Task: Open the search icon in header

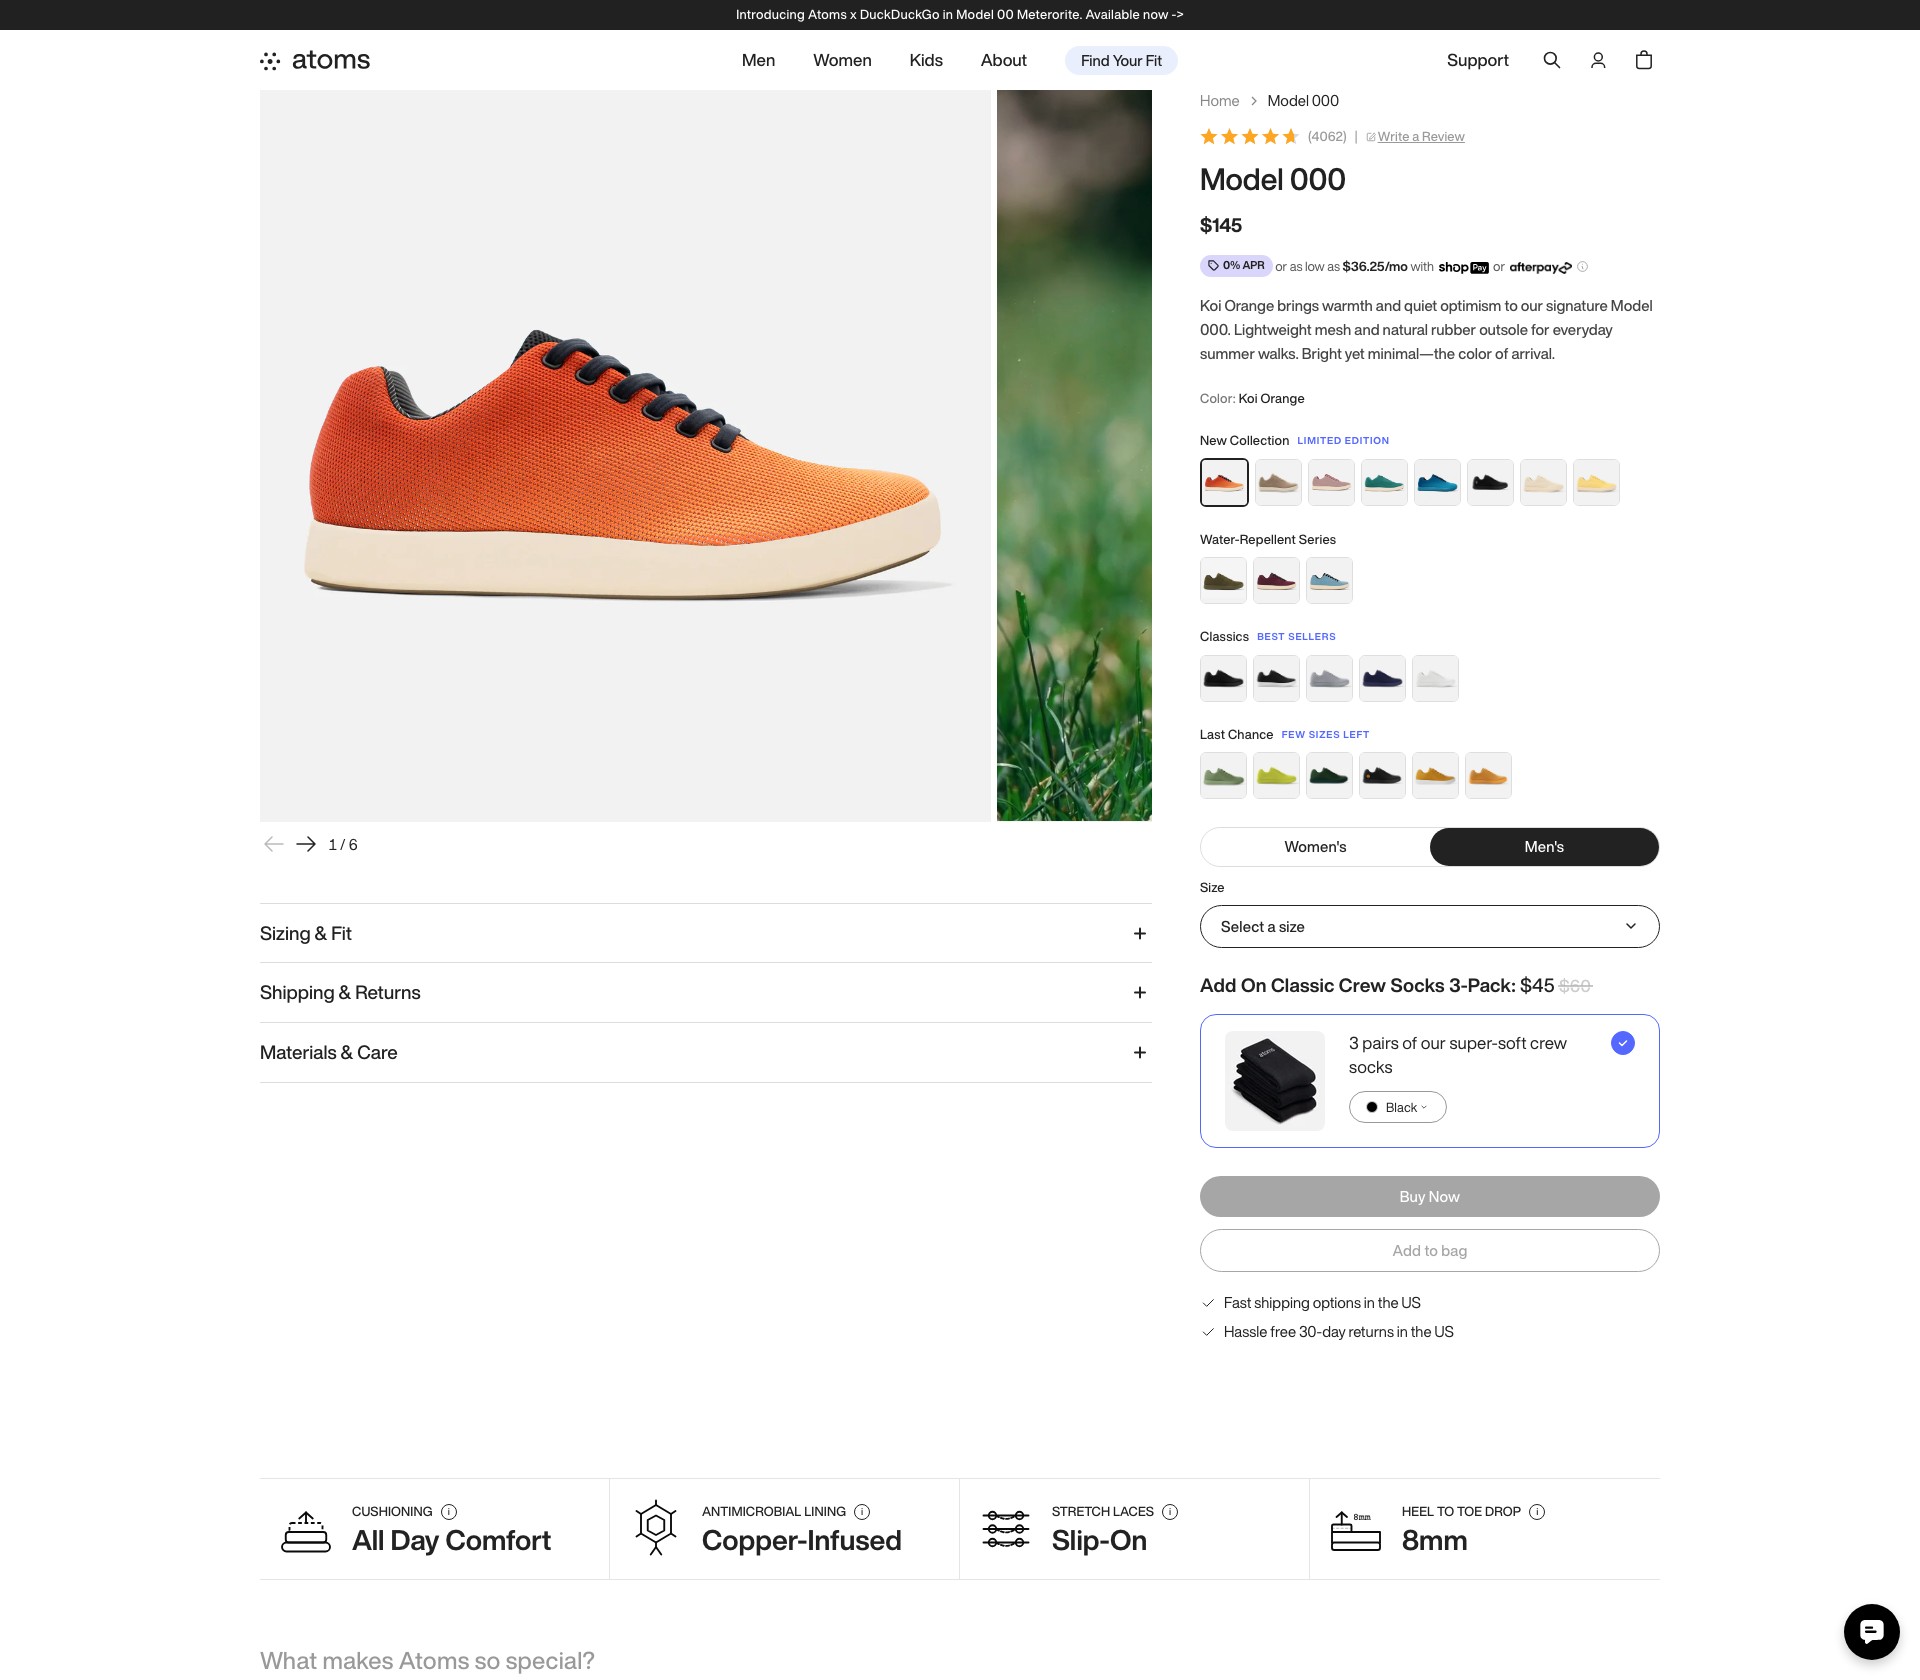Action: pos(1551,60)
